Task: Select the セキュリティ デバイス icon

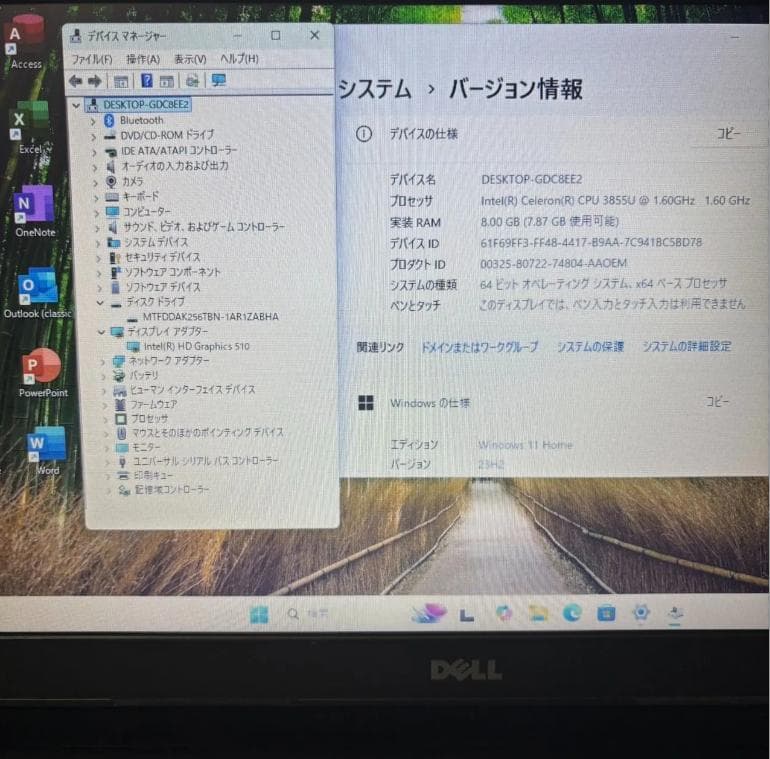Action: click(115, 258)
